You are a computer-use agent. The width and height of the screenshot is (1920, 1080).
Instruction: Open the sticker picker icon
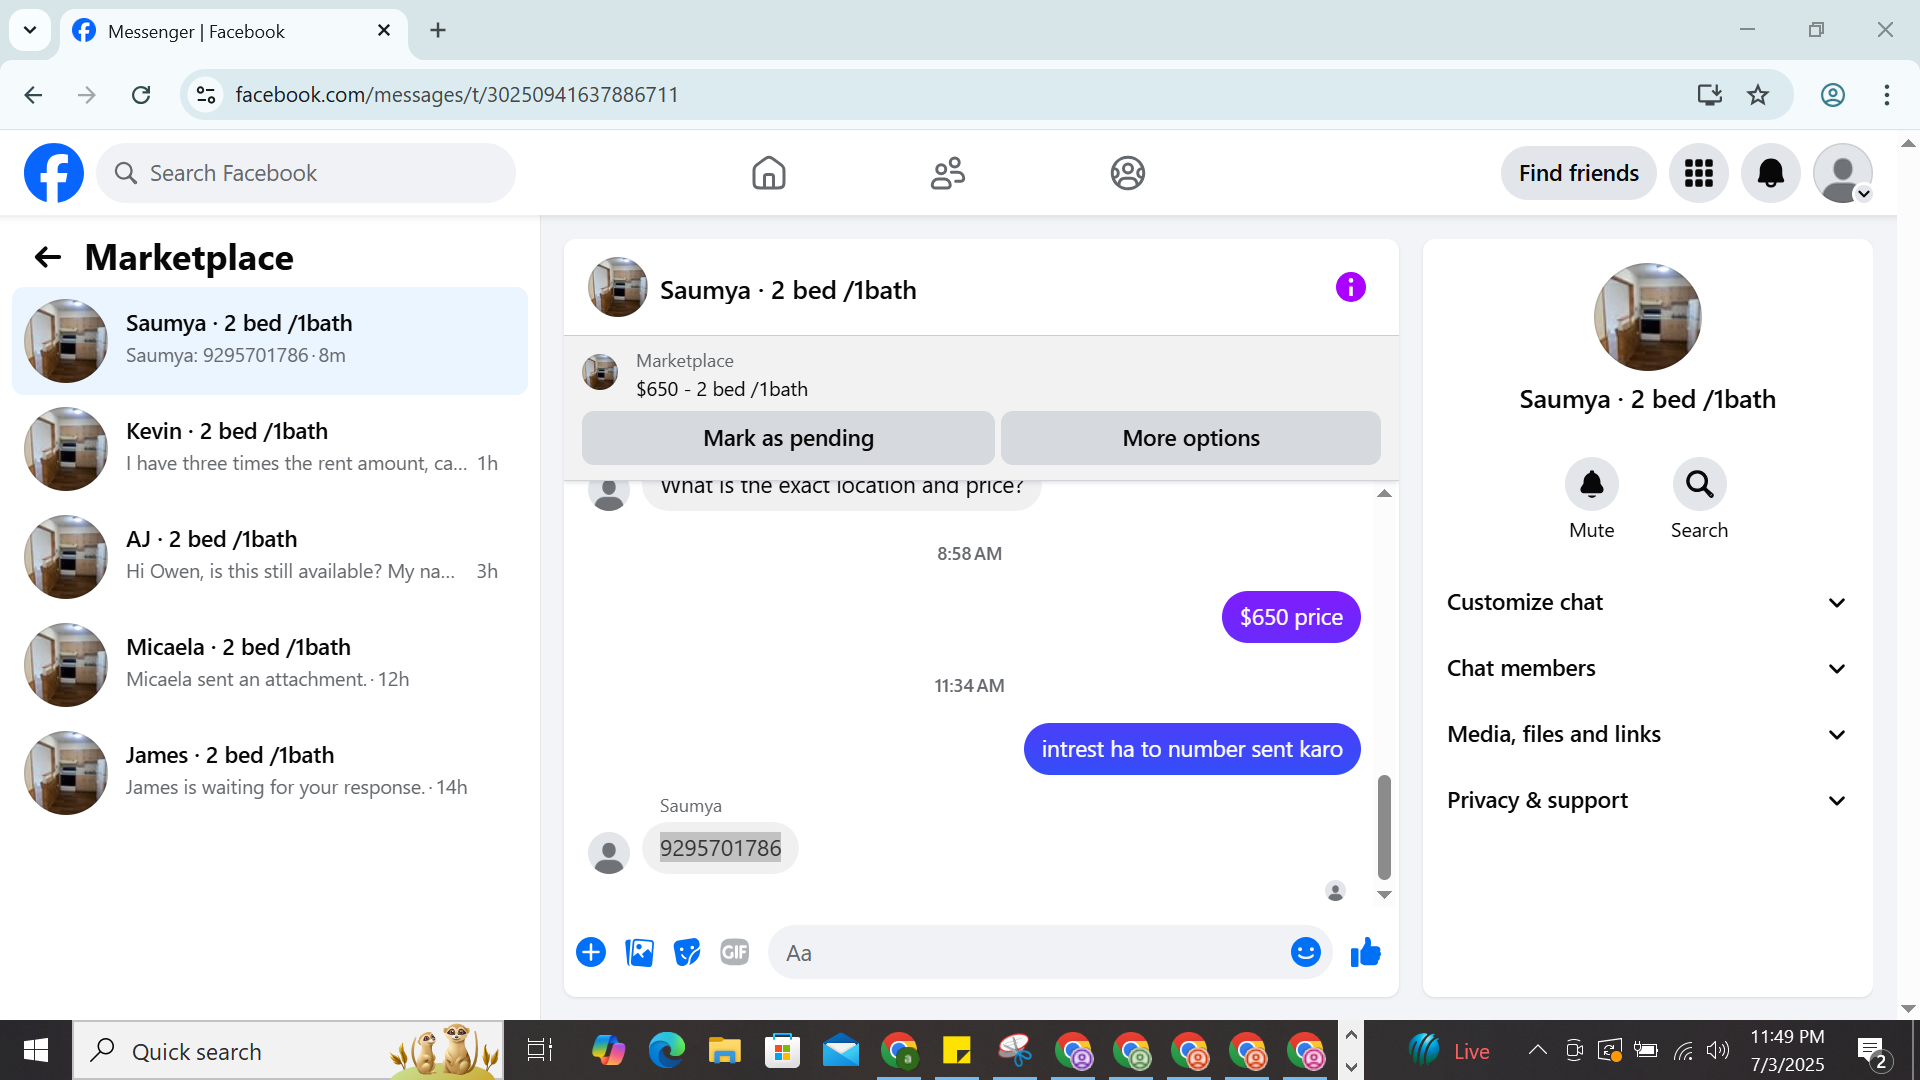point(687,953)
